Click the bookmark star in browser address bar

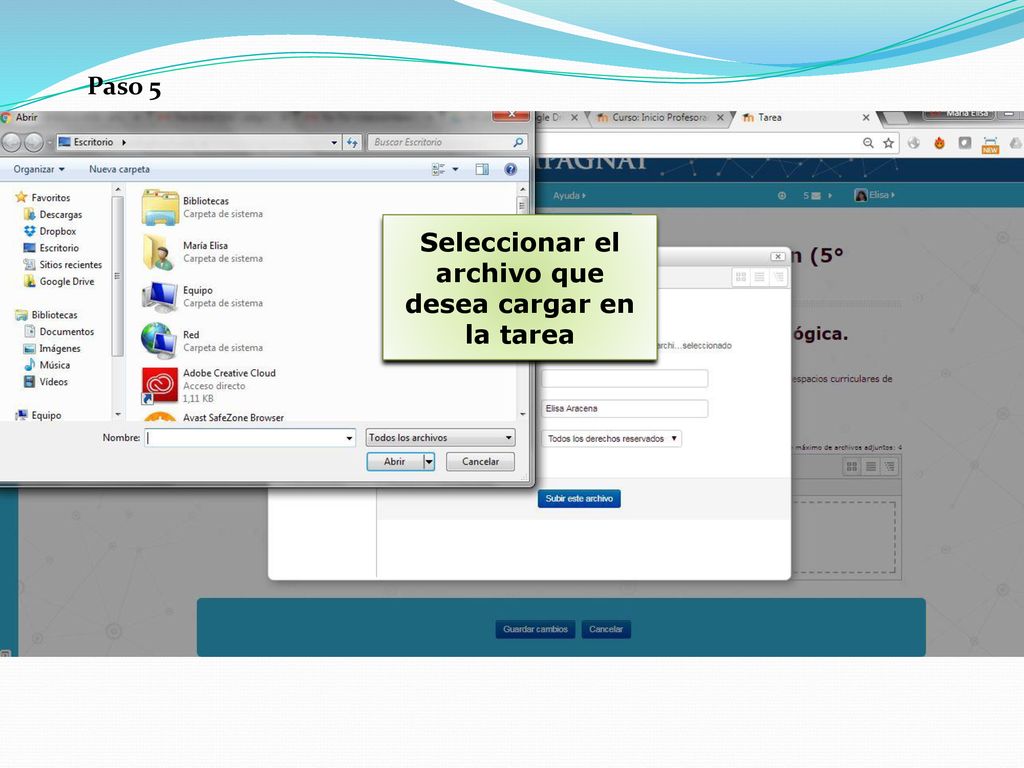pyautogui.click(x=888, y=142)
